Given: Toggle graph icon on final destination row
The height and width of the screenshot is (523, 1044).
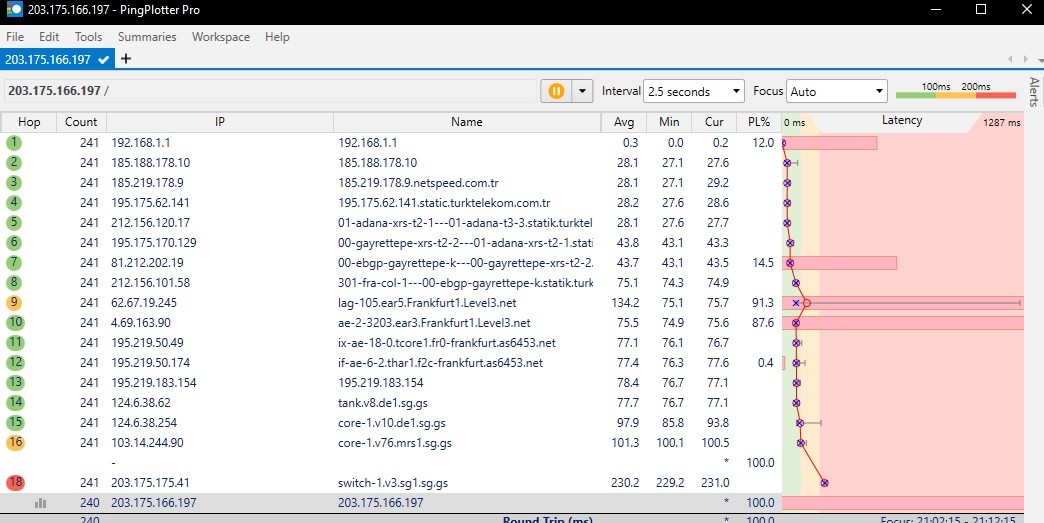Looking at the screenshot, I should [x=41, y=503].
